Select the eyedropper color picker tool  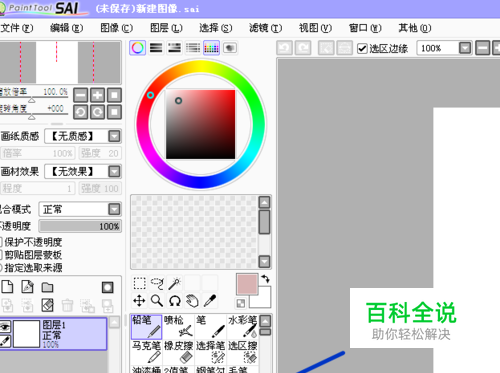[x=210, y=301]
